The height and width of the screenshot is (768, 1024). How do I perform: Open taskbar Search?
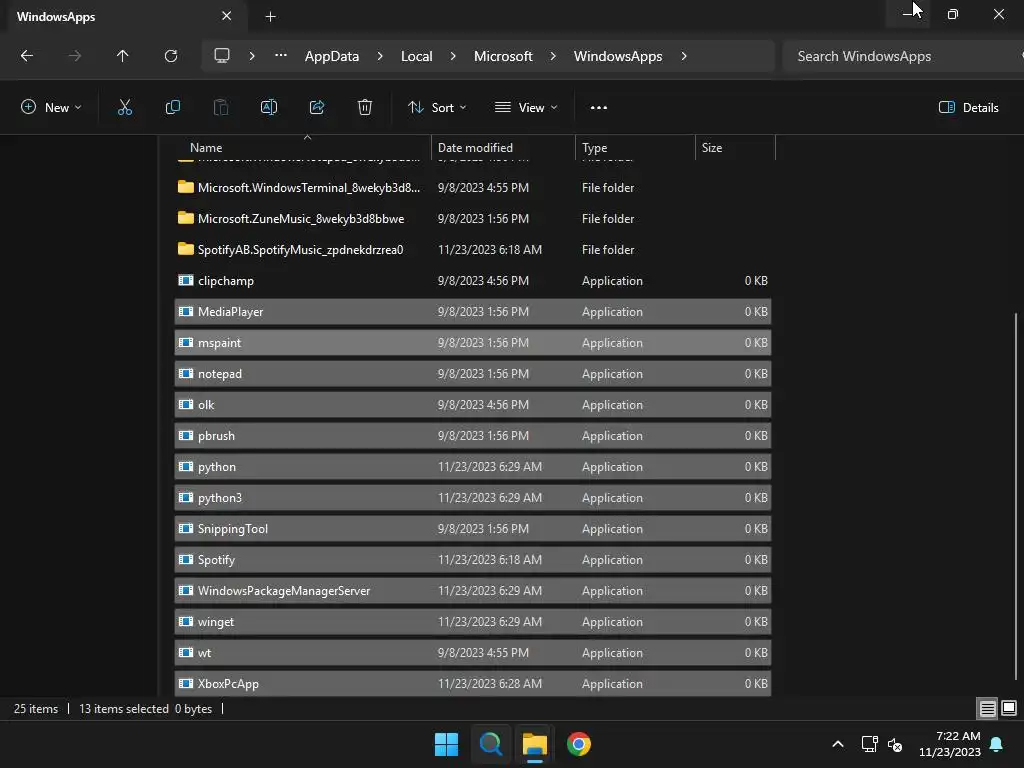coord(490,744)
